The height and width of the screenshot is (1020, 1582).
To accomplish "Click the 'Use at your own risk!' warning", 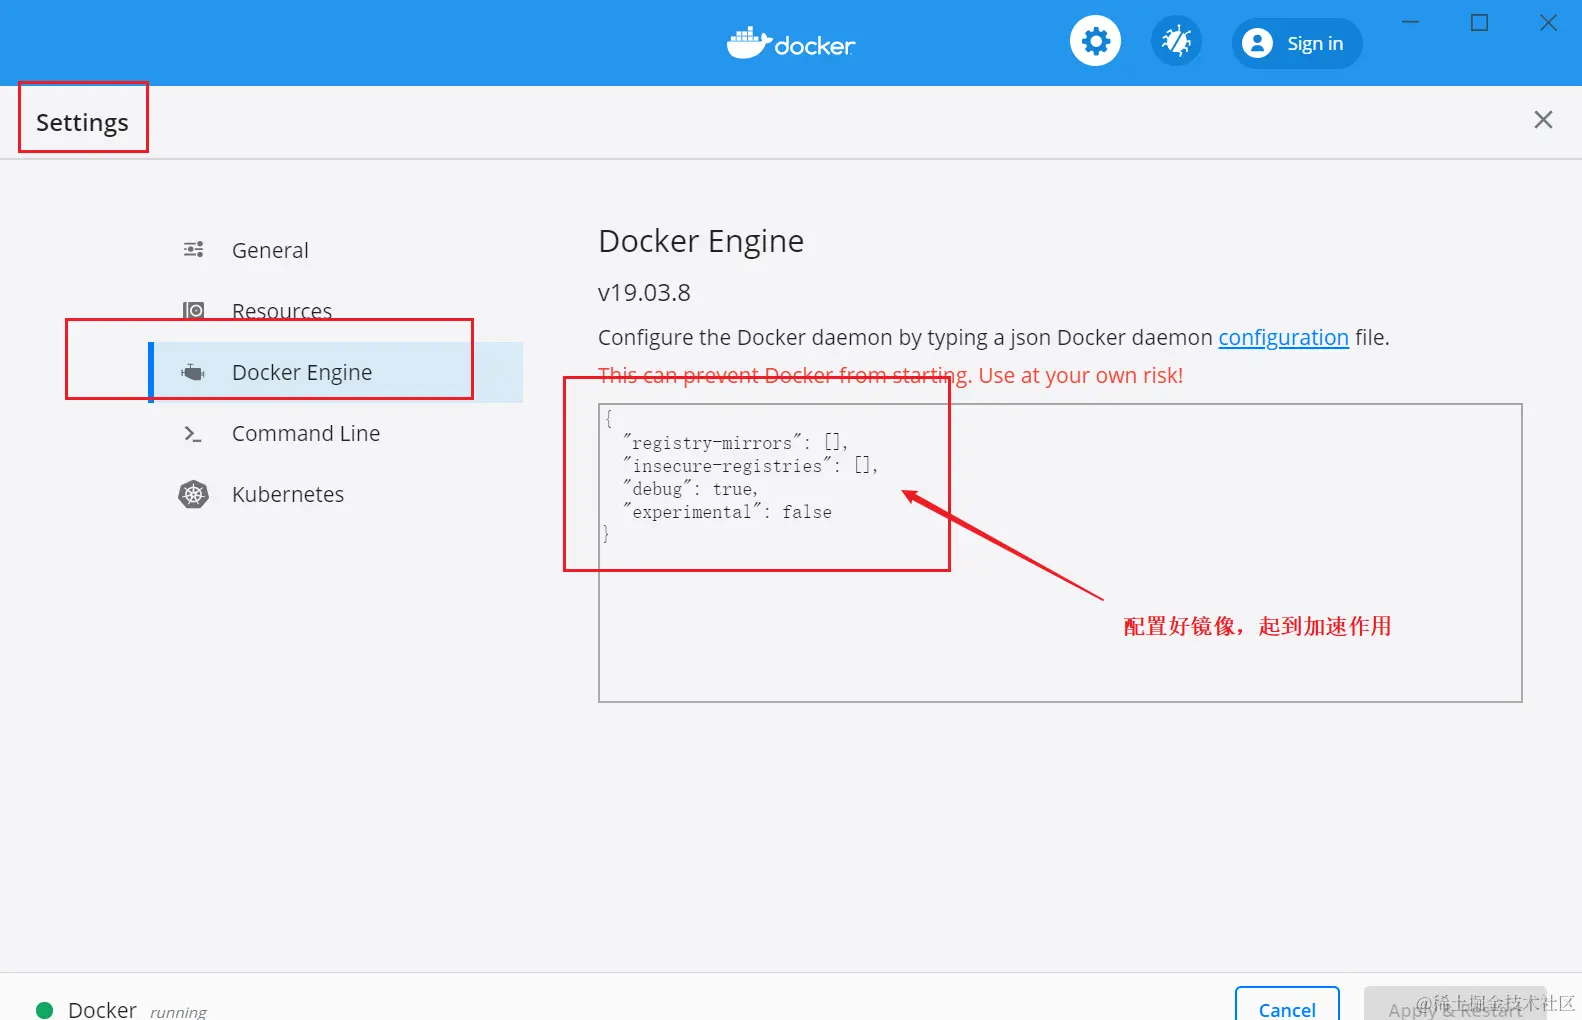I will click(x=1080, y=376).
